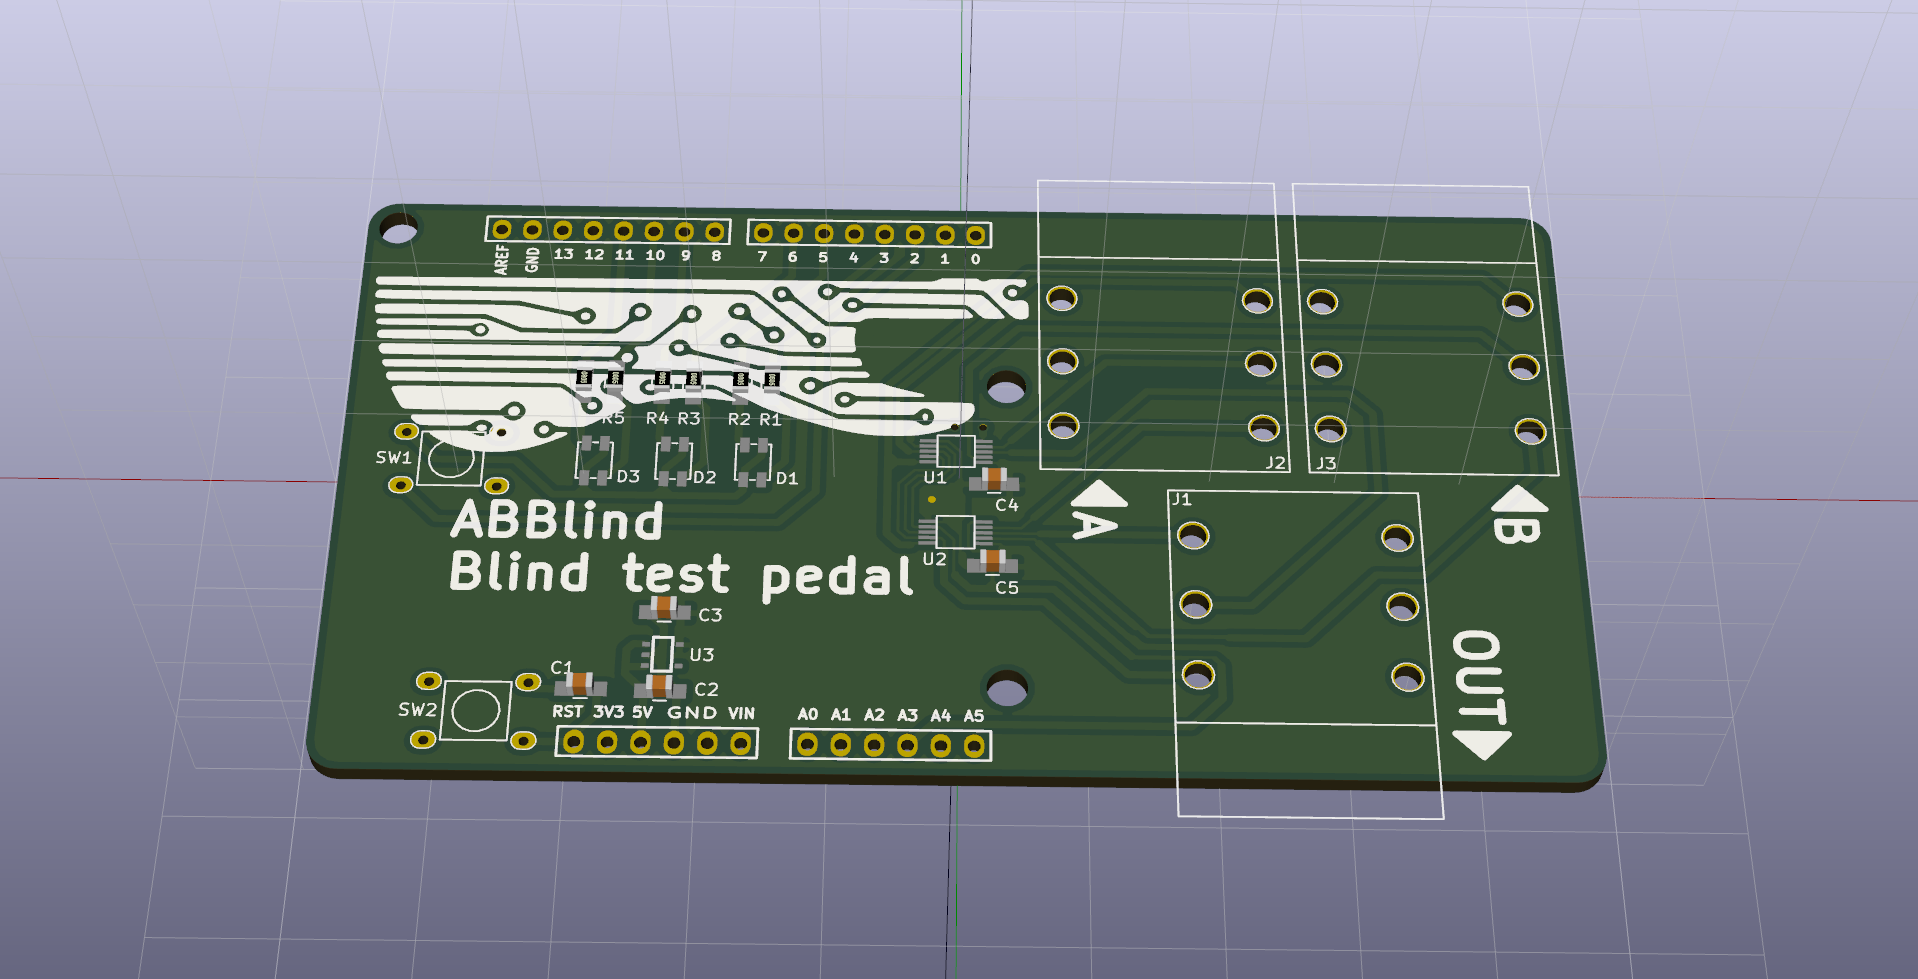This screenshot has width=1918, height=979.
Task: Click the R3 resistor label
Action: 689,418
